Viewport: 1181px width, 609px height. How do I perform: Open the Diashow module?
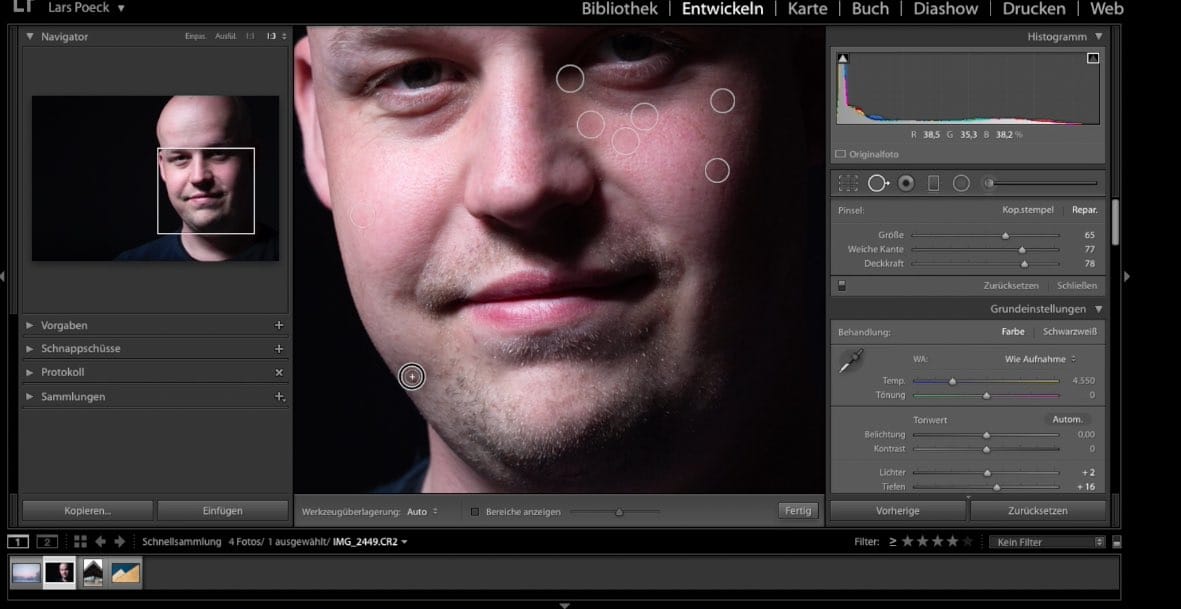pos(945,9)
